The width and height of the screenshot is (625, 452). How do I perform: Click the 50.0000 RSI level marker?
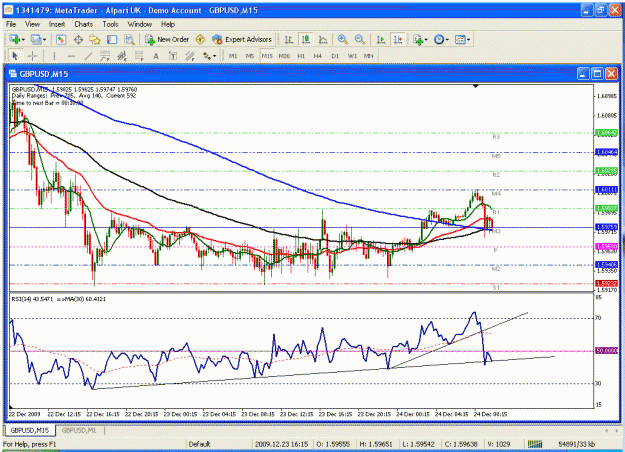pyautogui.click(x=606, y=350)
